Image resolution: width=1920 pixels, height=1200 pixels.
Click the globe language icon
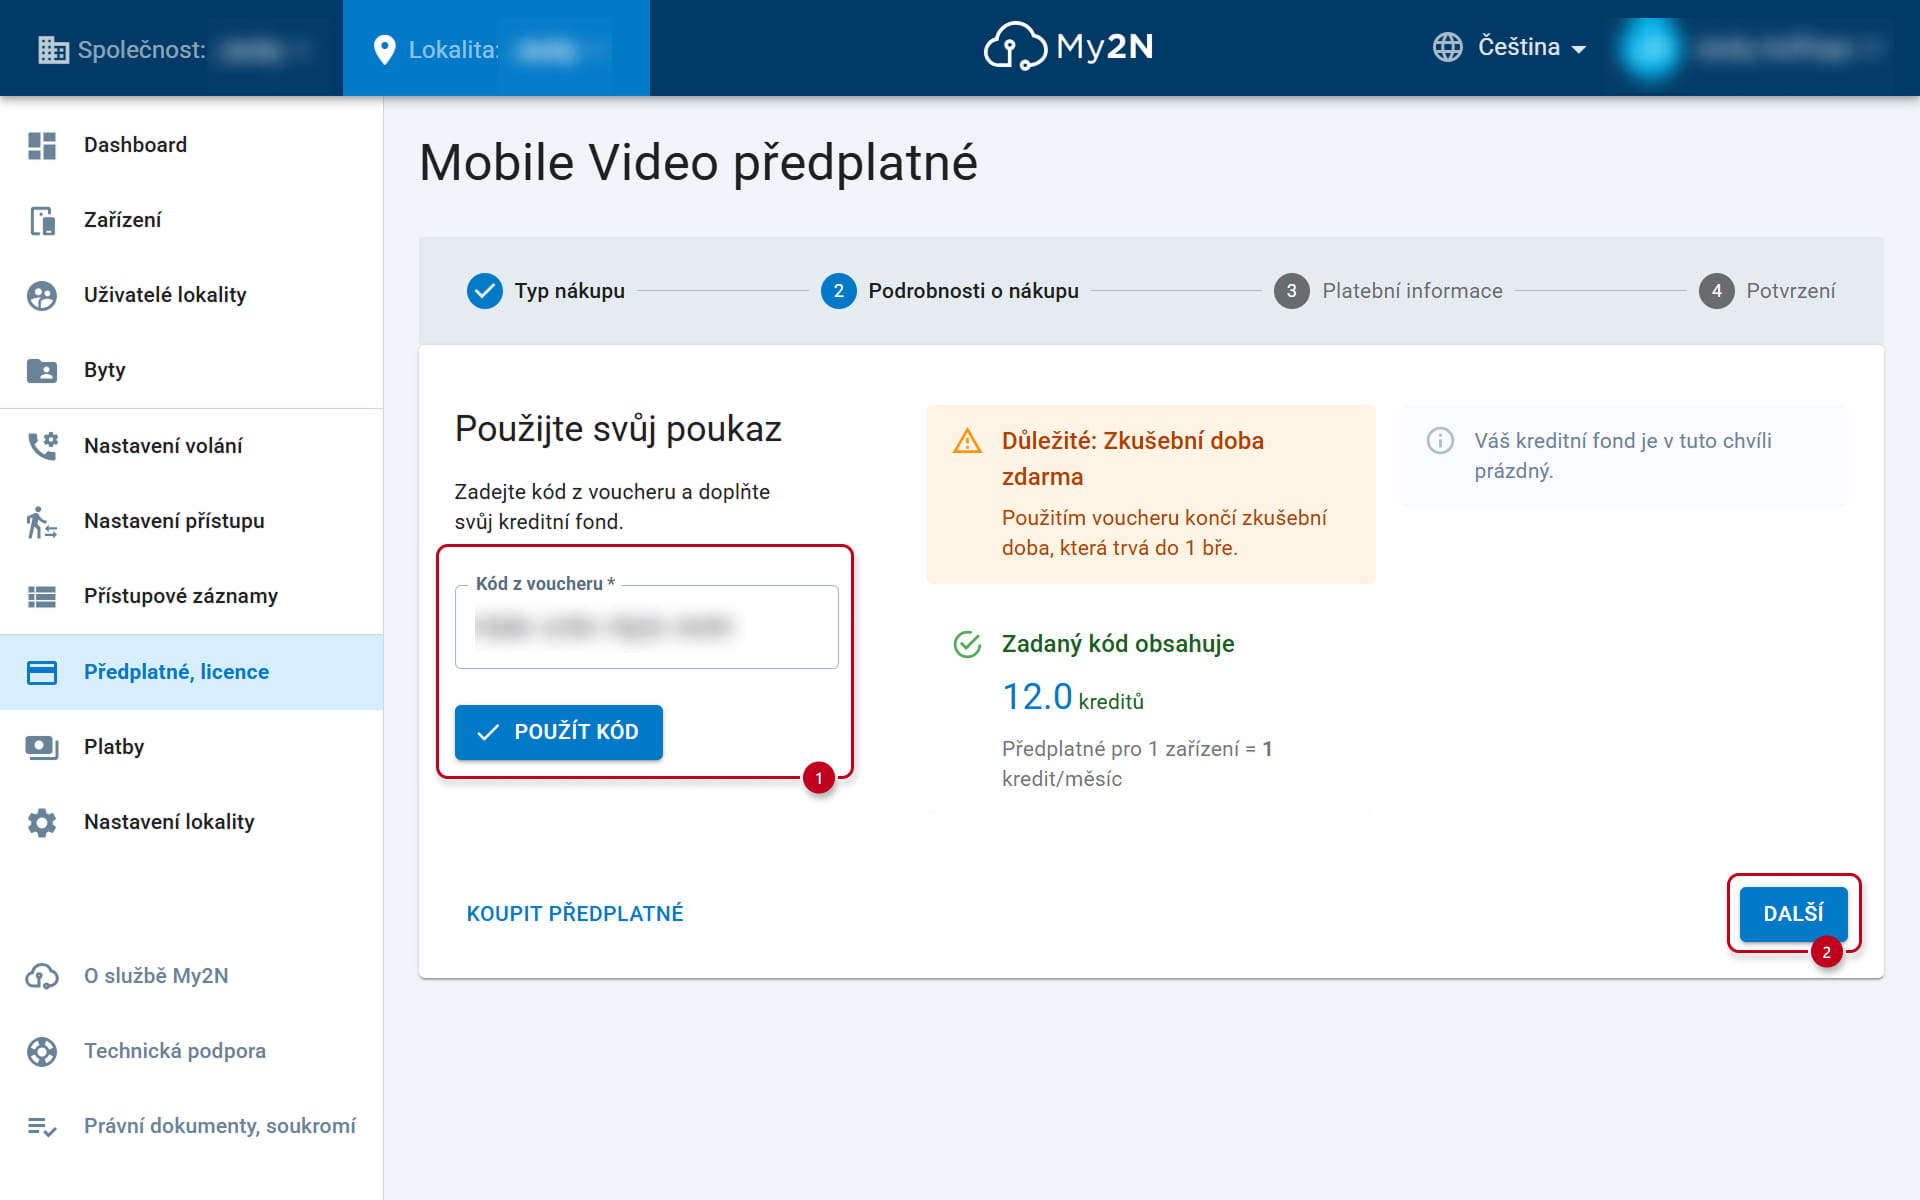(1447, 47)
